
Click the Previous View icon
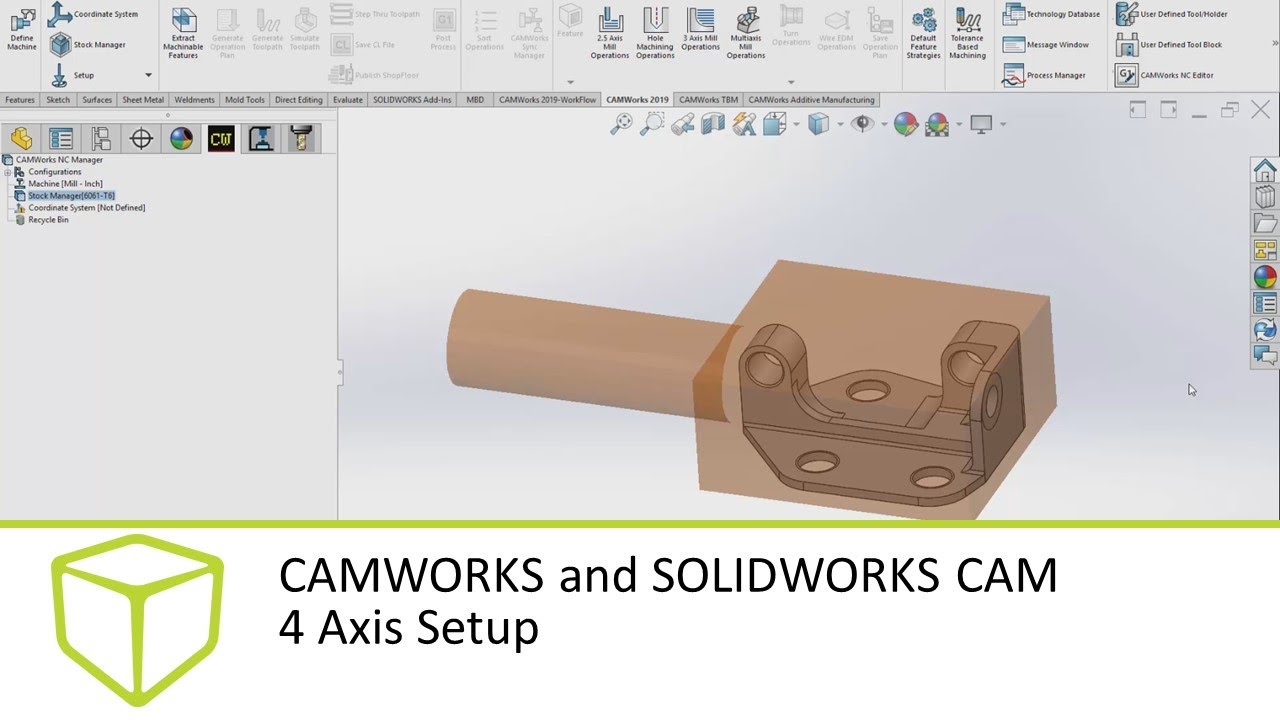click(683, 125)
